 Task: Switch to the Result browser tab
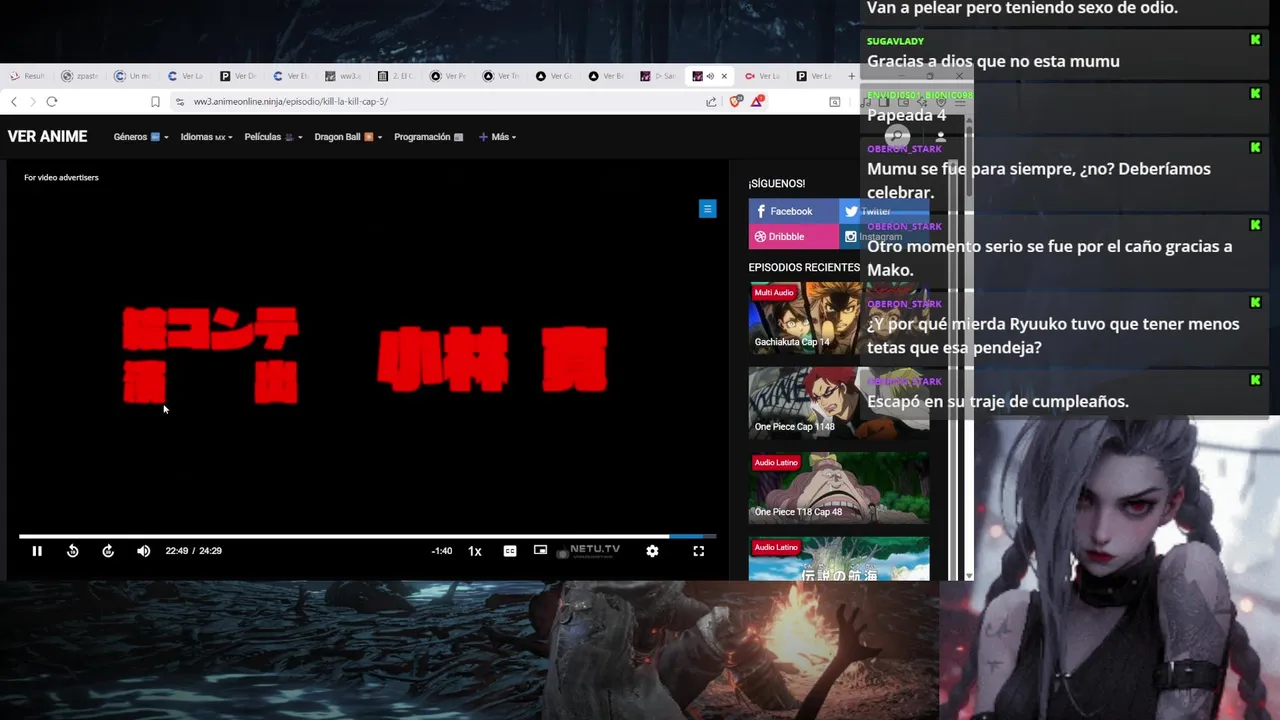tap(28, 76)
